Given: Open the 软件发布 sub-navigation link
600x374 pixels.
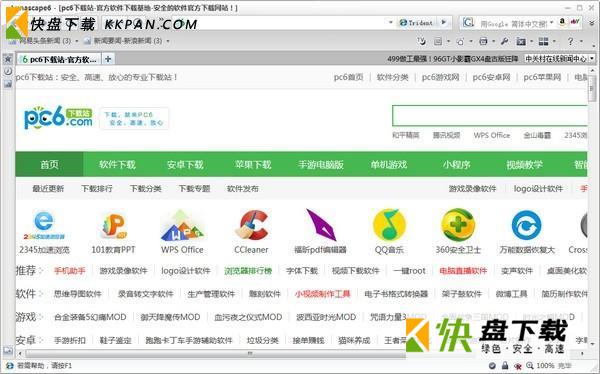Looking at the screenshot, I should pos(243,188).
